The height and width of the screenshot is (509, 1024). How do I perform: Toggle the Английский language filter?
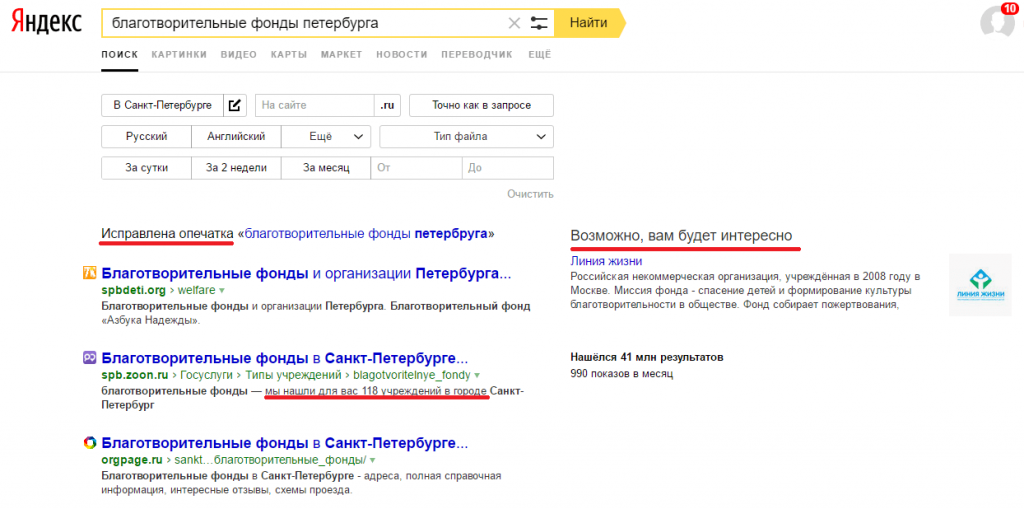(236, 137)
